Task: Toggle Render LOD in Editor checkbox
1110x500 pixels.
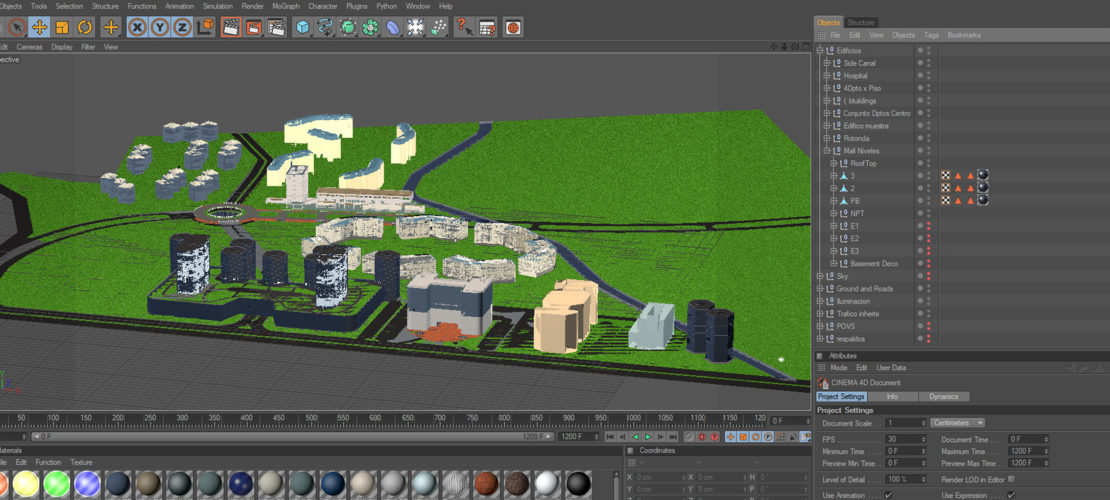Action: tap(1011, 479)
